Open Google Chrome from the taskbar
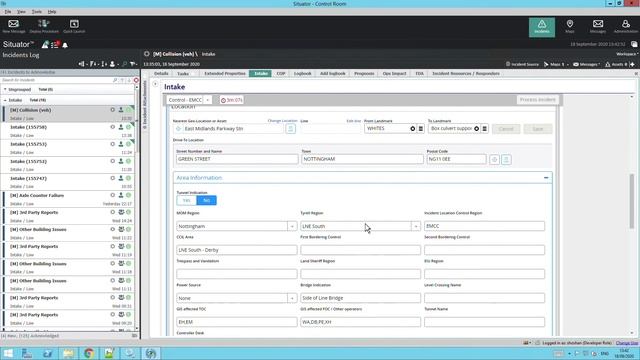The height and width of the screenshot is (360, 640). 89,353
